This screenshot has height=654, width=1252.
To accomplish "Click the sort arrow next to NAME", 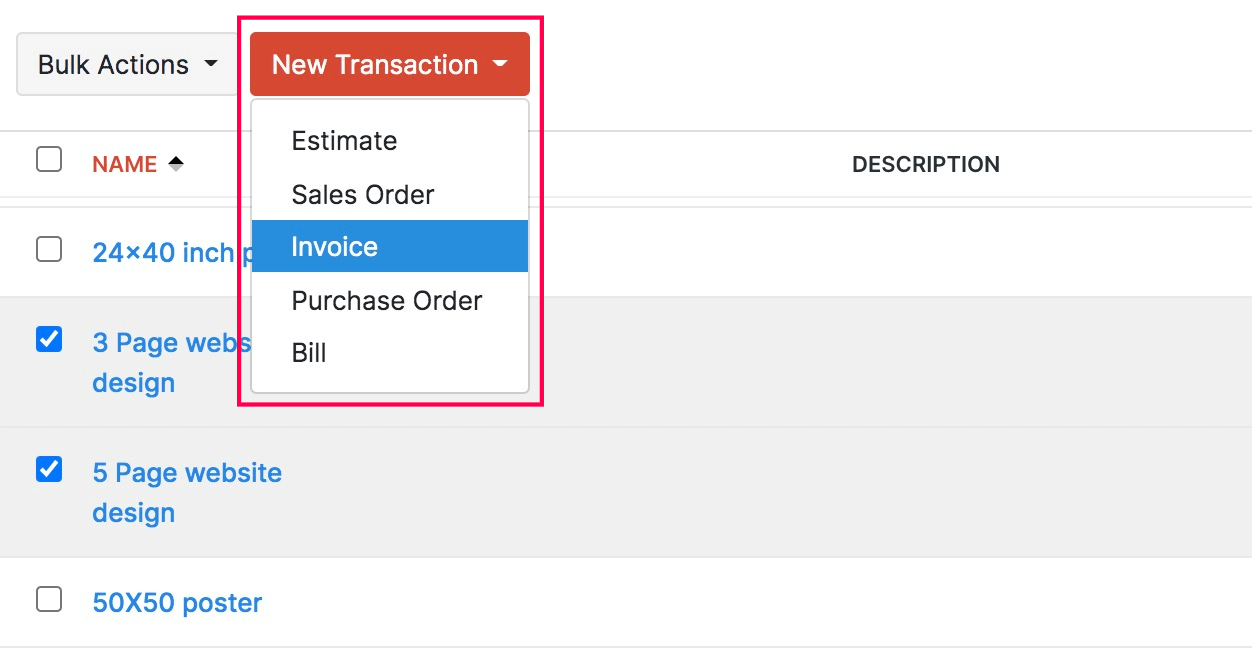I will pyautogui.click(x=174, y=163).
